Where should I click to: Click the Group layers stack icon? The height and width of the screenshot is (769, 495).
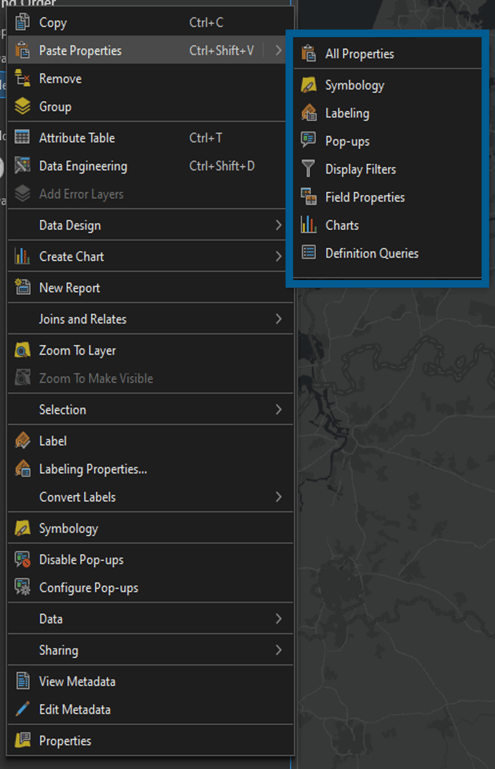point(23,106)
